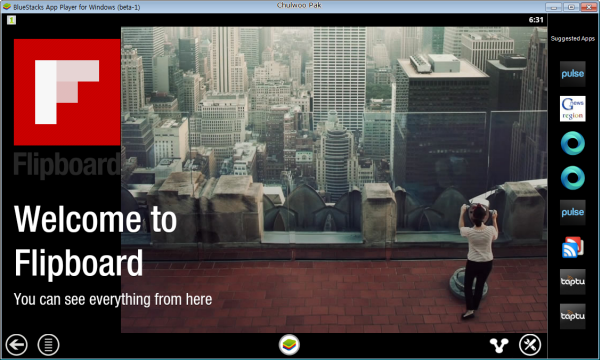Click the BlueStacks title bar icon
The width and height of the screenshot is (600, 360).
[x=7, y=7]
